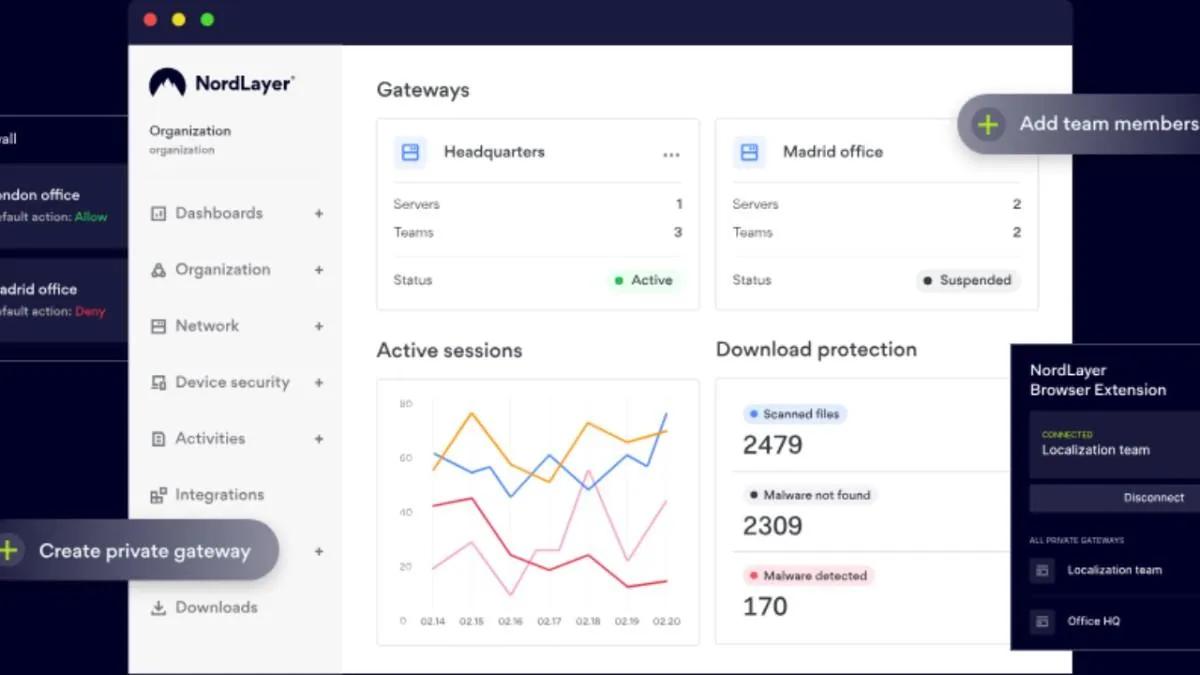The width and height of the screenshot is (1200, 675).
Task: Open the Activities menu item
Action: coord(210,439)
